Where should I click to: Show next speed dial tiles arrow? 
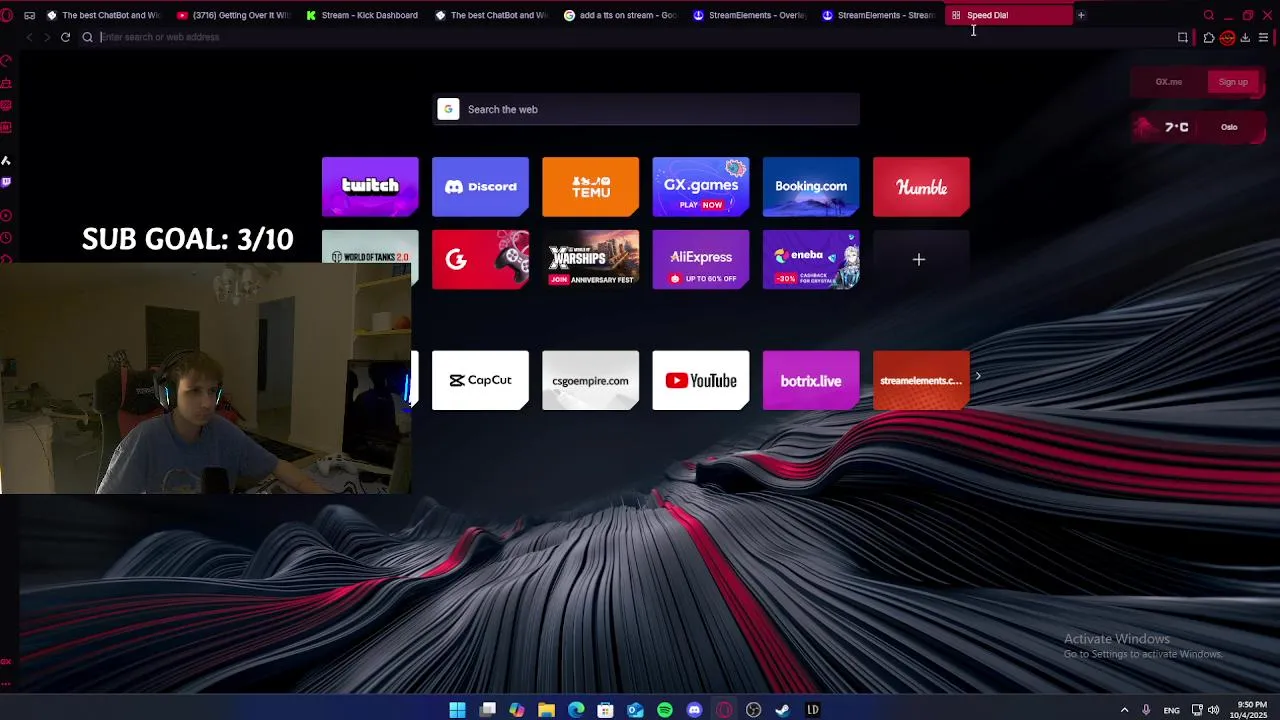point(978,376)
